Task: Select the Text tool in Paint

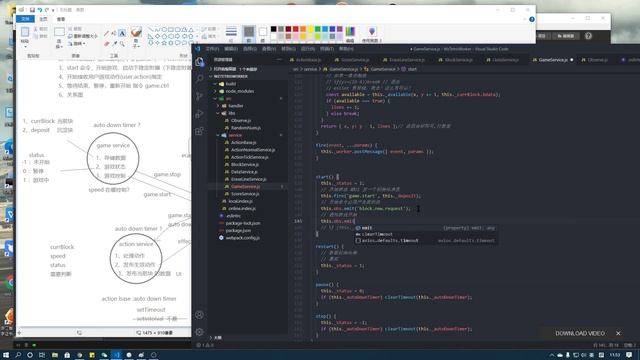Action: (x=122, y=33)
